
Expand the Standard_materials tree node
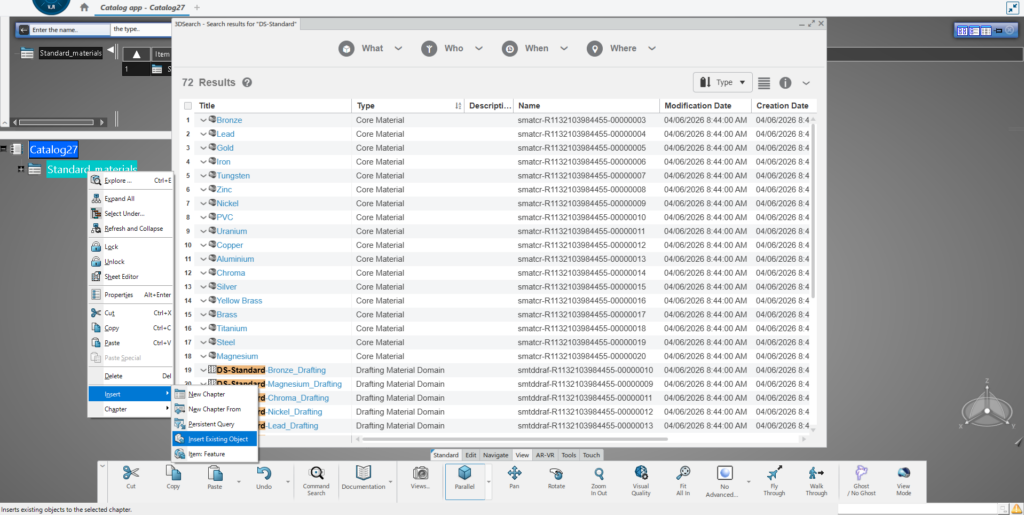20,170
